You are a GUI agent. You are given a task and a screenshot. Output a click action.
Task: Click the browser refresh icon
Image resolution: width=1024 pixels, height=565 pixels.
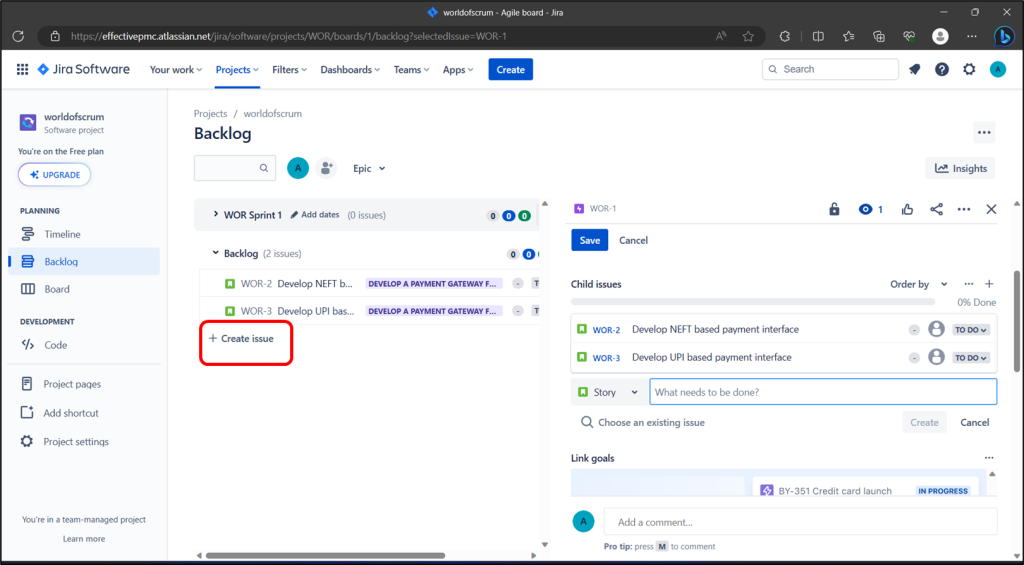point(18,37)
